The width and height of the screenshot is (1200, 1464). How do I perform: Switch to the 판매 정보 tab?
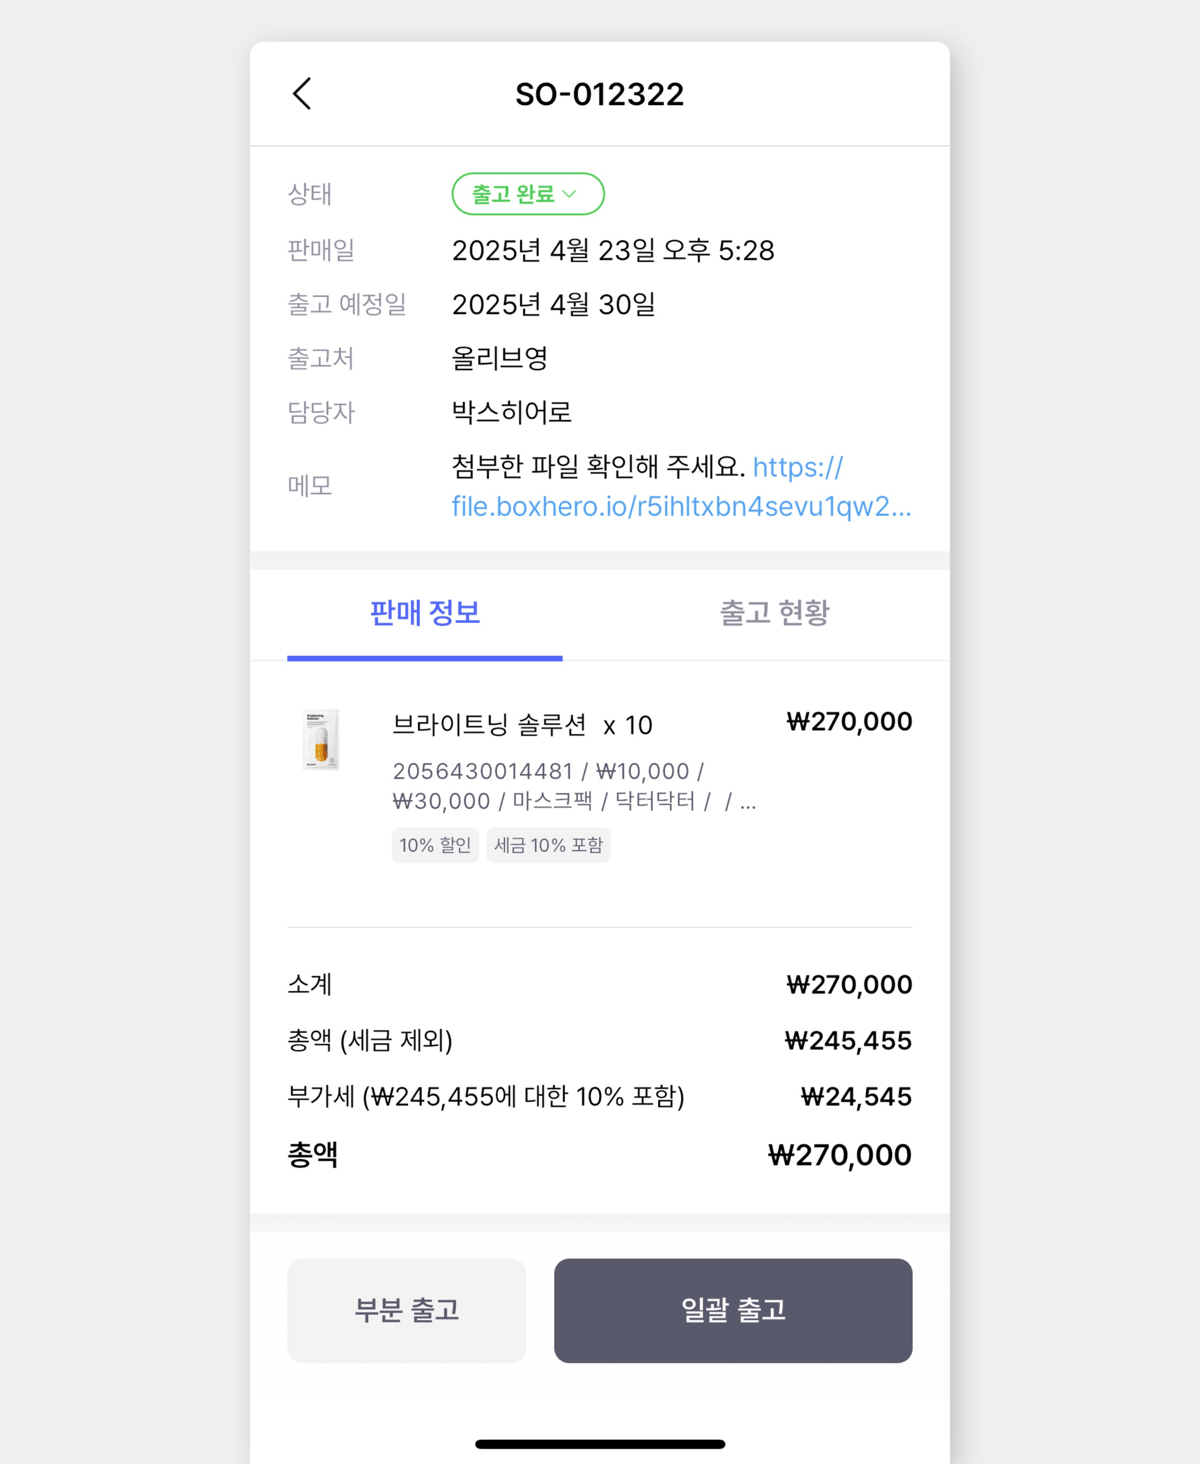[425, 613]
